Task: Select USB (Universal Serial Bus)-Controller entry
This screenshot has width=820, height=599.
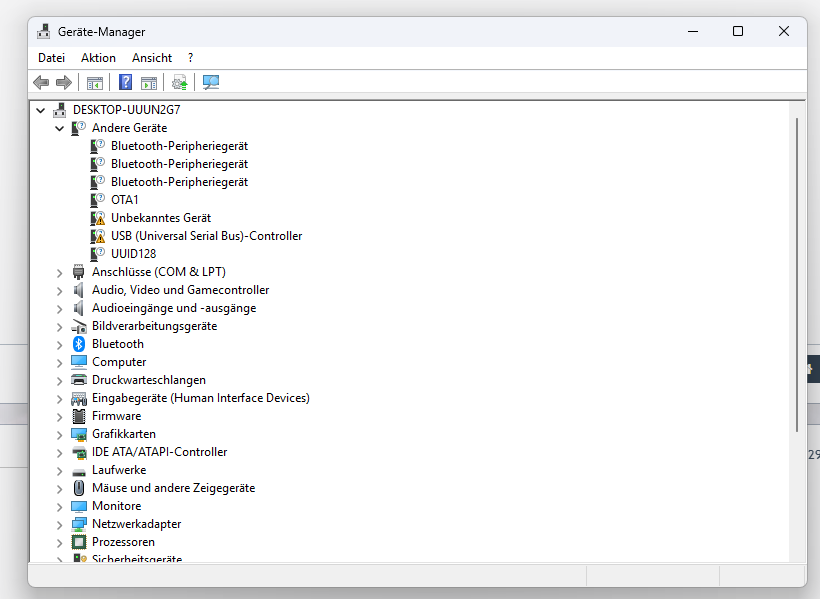Action: tap(207, 236)
